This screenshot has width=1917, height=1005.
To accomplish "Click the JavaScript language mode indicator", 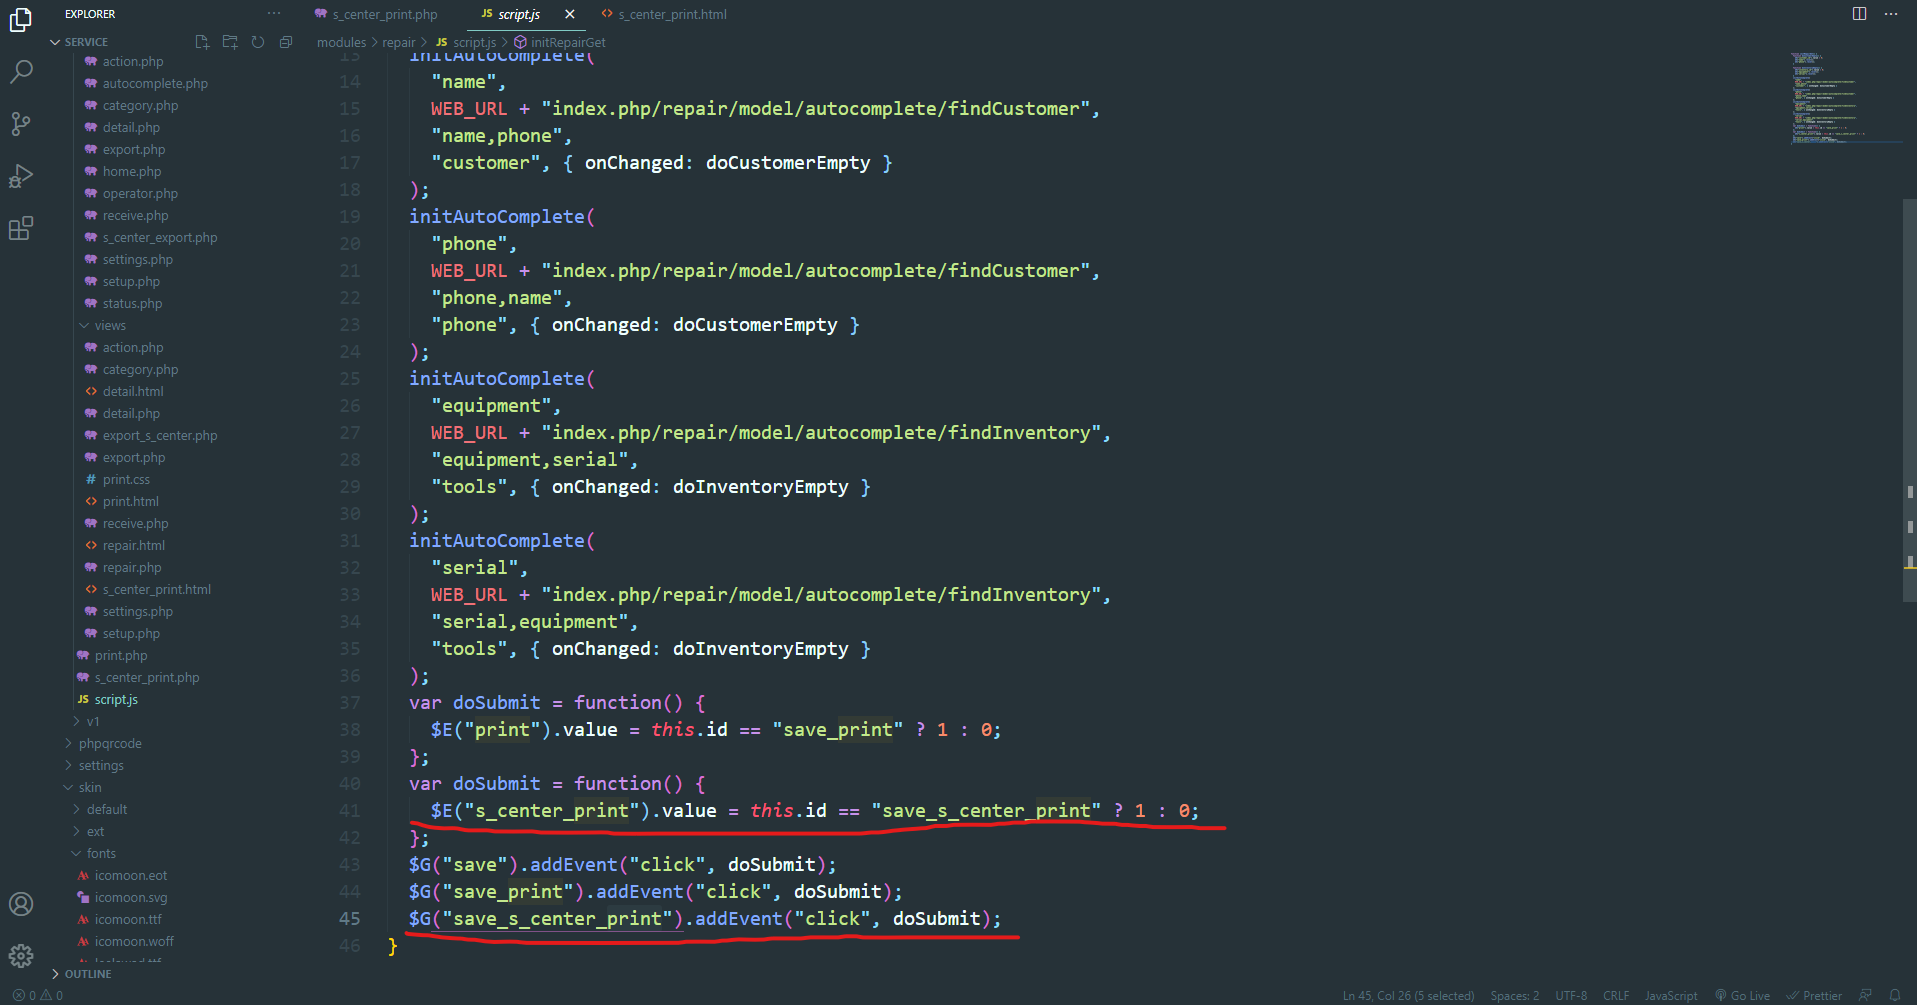I will pos(1670,996).
